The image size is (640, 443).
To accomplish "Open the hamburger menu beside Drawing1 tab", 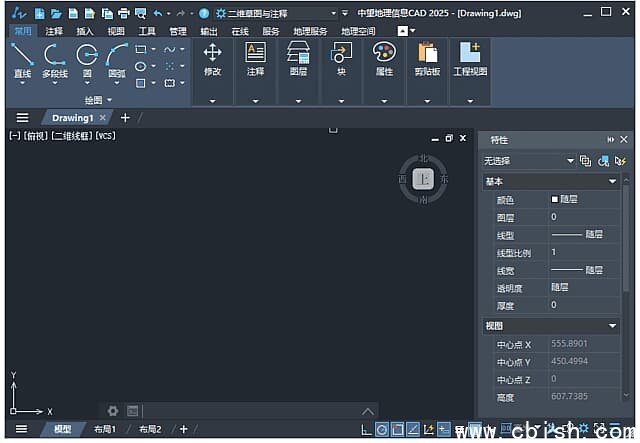I will pyautogui.click(x=22, y=118).
